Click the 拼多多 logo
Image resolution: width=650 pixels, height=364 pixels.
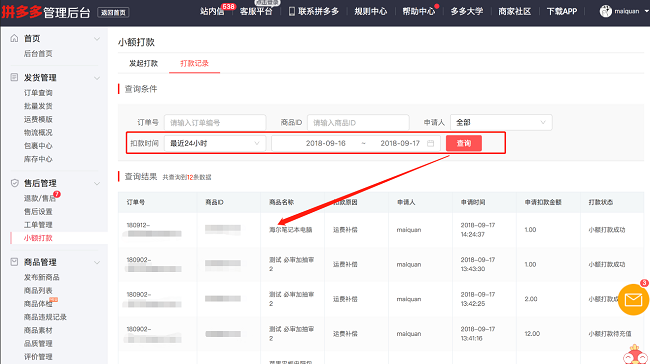[x=22, y=11]
